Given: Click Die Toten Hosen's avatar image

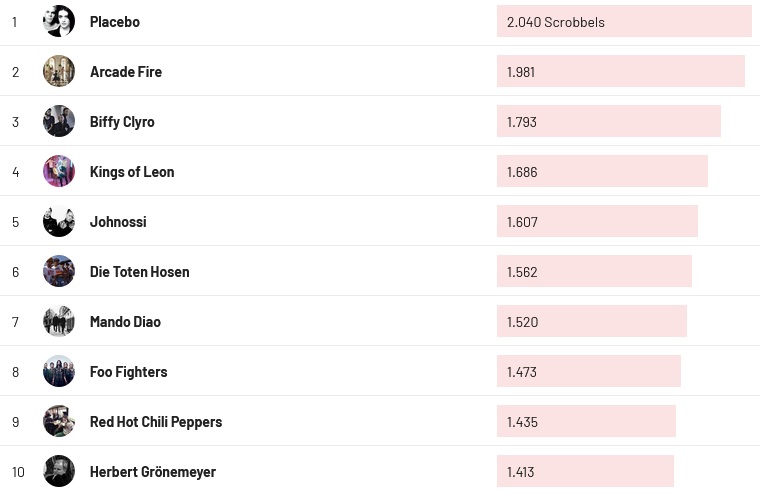Looking at the screenshot, I should [59, 271].
